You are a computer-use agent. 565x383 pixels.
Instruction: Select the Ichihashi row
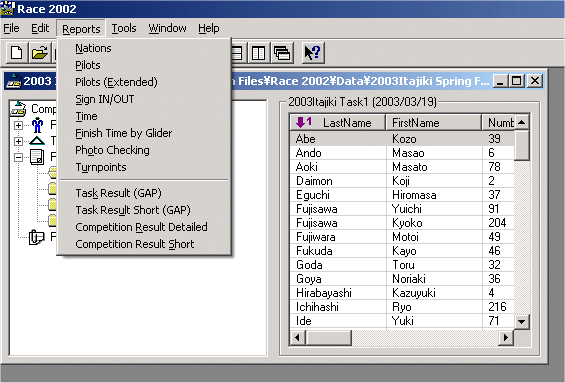coord(402,307)
